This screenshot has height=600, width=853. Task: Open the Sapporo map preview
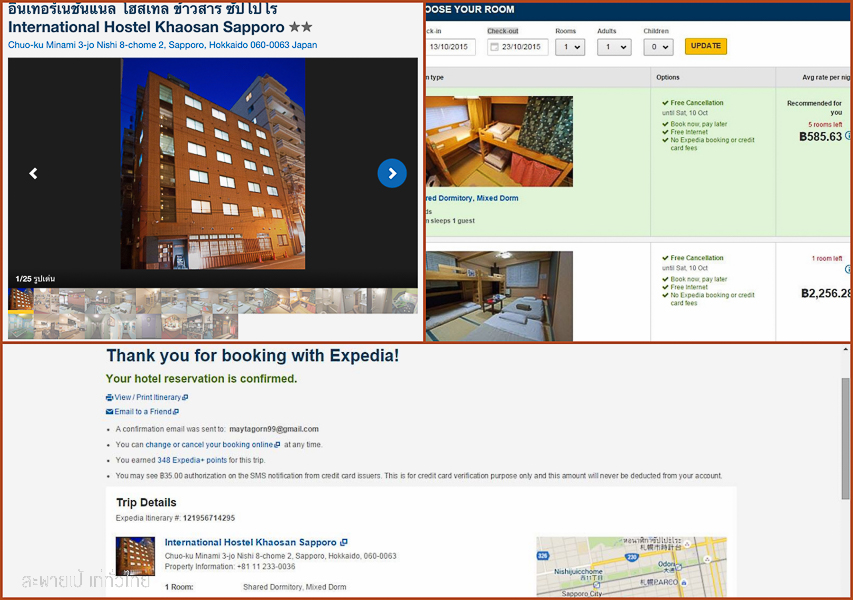(x=631, y=567)
